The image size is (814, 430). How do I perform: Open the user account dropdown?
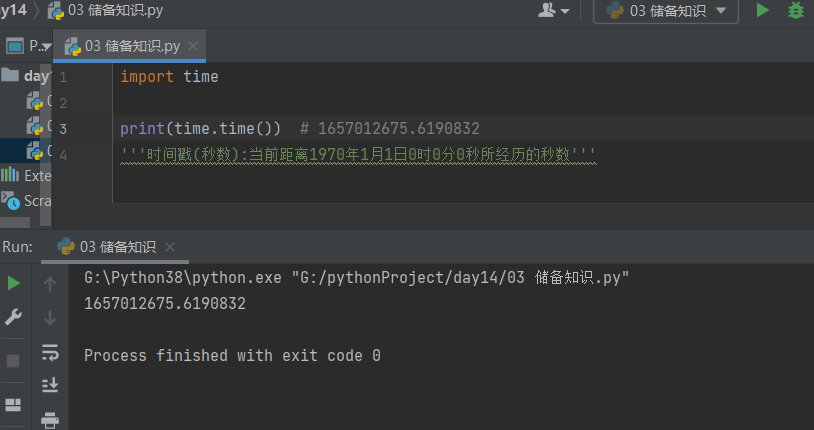pyautogui.click(x=554, y=11)
